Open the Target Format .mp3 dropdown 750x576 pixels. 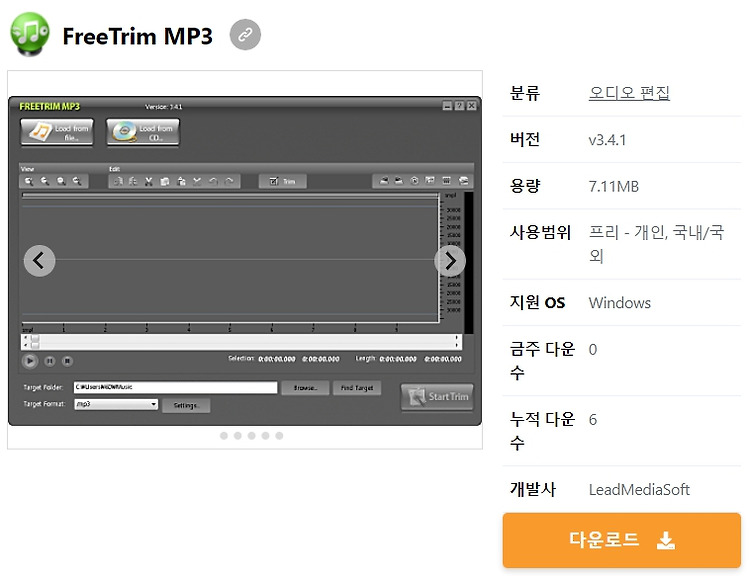[116, 404]
